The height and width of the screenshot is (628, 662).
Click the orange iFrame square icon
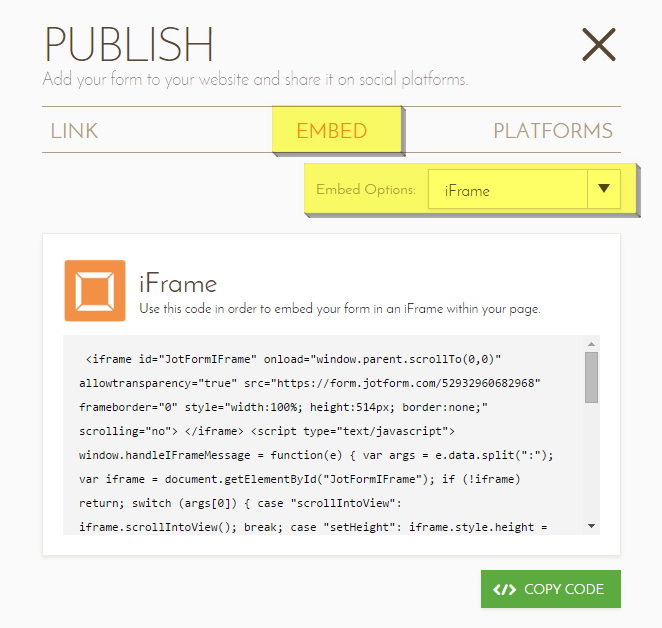tap(95, 291)
